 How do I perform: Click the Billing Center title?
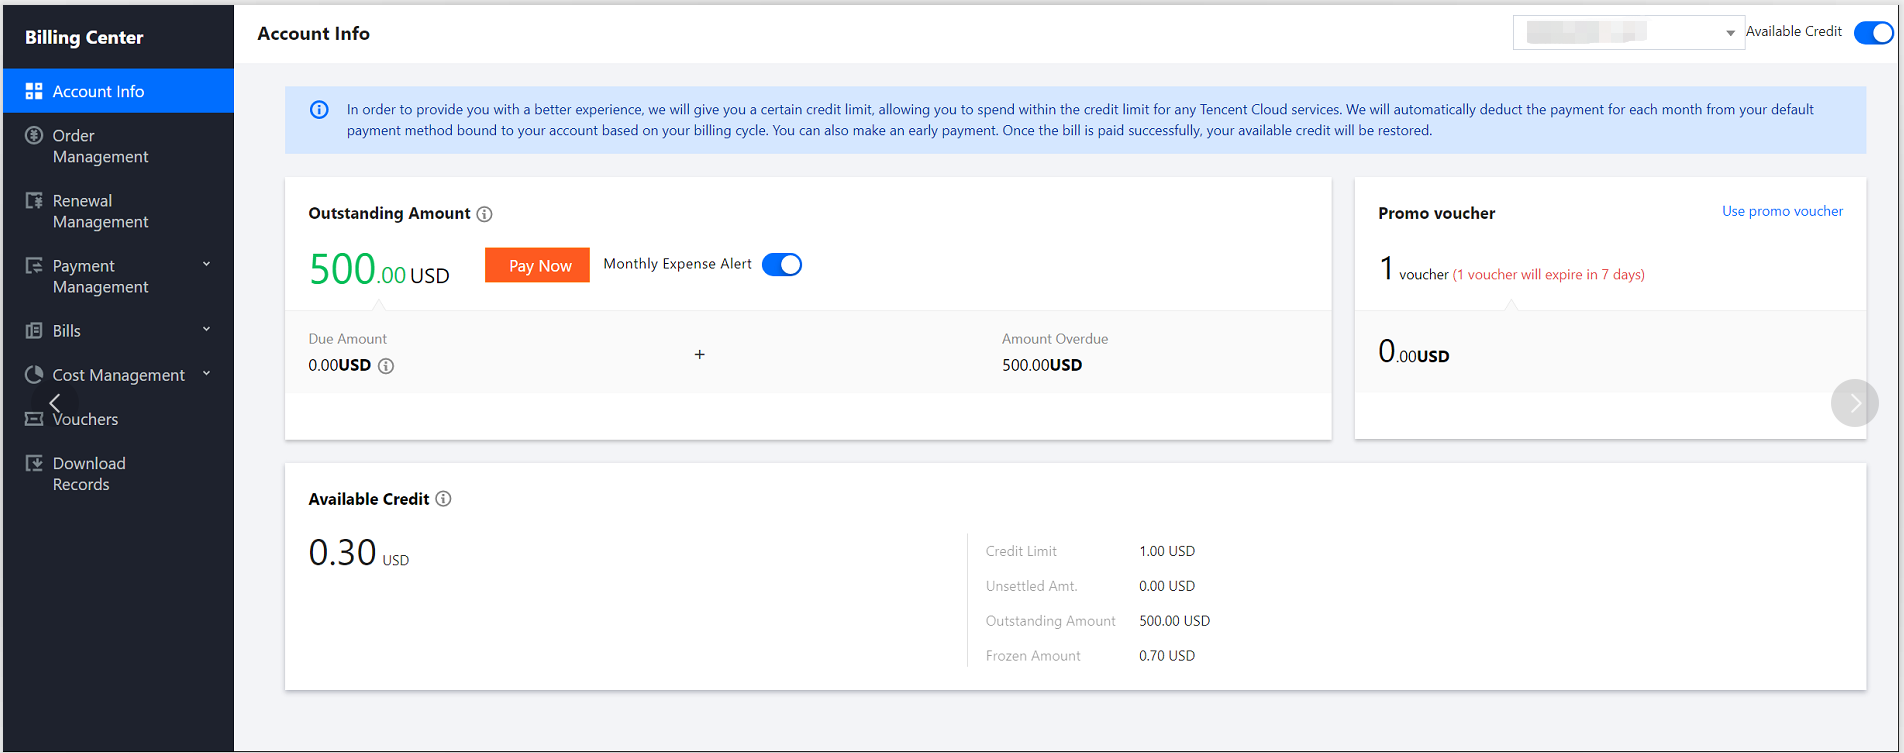click(84, 37)
